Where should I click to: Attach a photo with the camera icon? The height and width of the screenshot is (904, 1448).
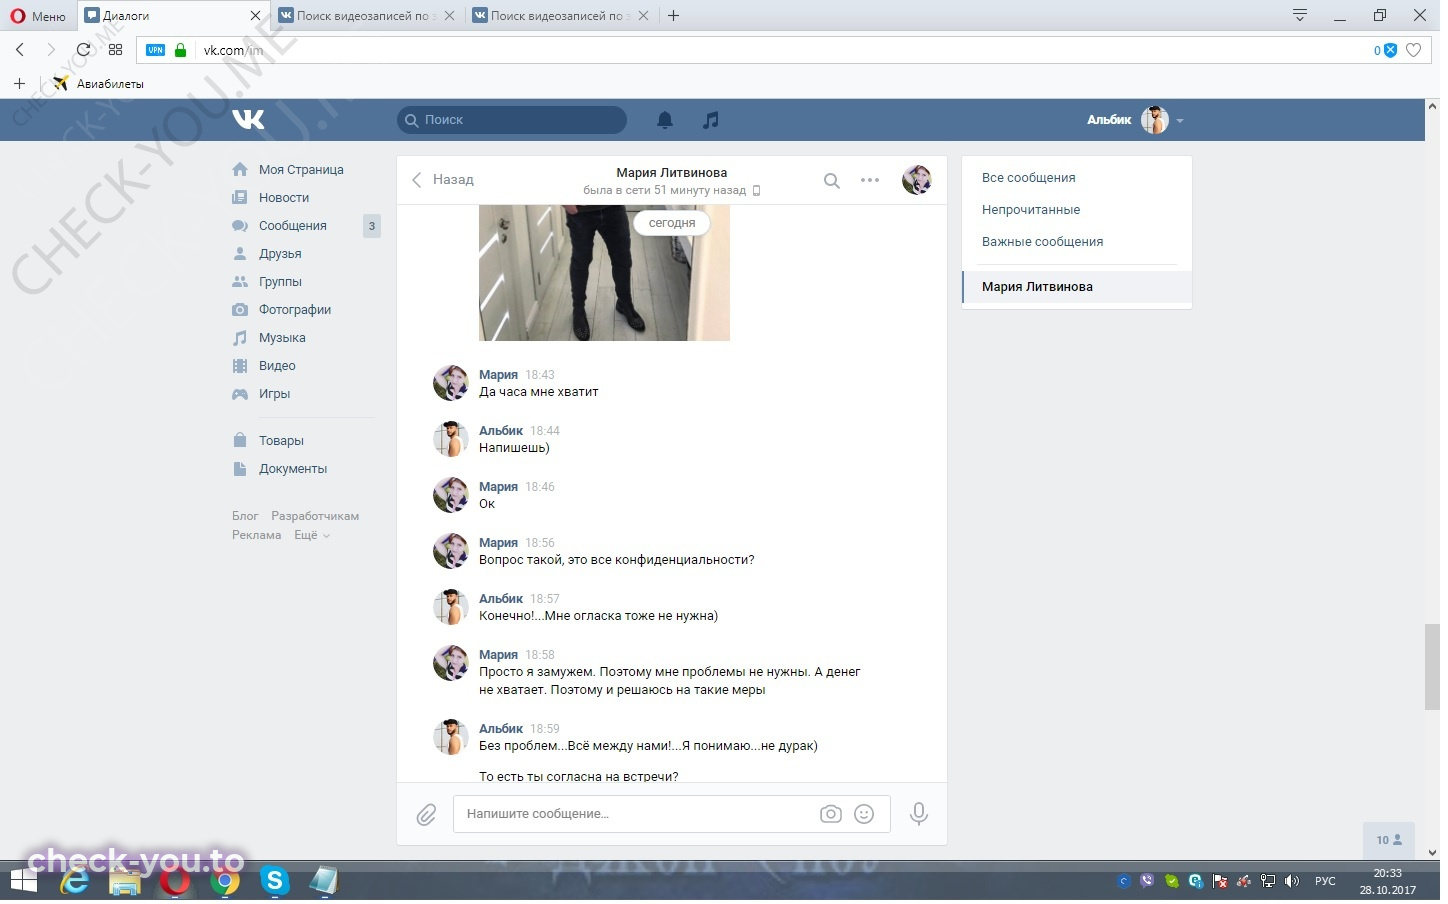pyautogui.click(x=831, y=814)
